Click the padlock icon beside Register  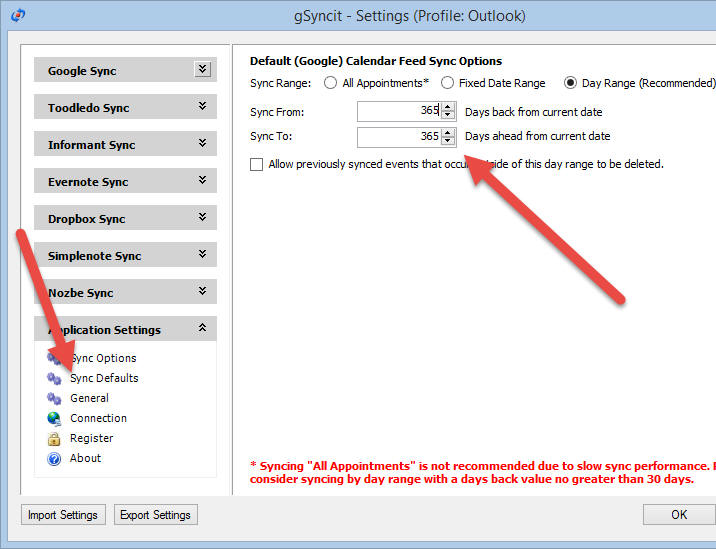54,438
